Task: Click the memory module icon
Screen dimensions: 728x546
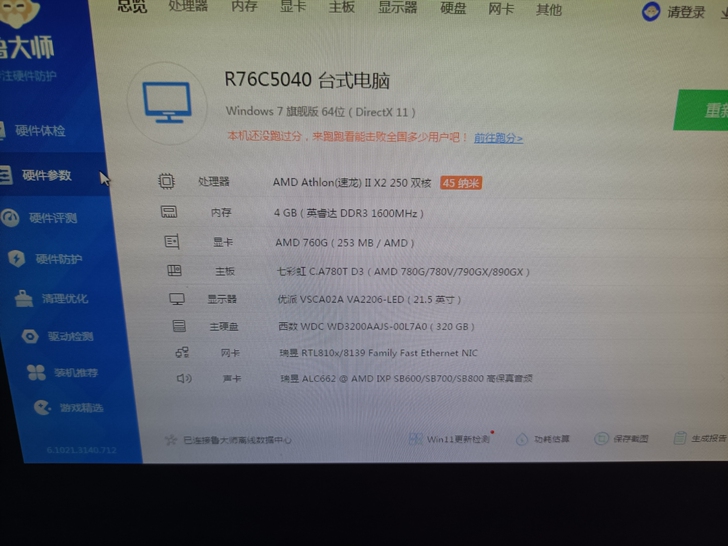Action: coord(169,212)
